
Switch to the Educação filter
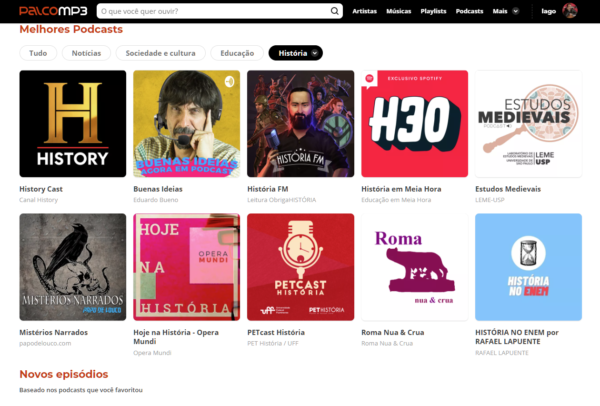coord(237,53)
